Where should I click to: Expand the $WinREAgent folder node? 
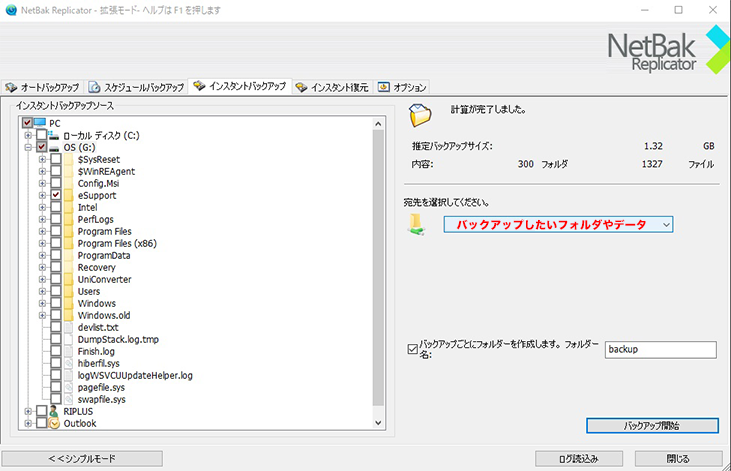(42, 171)
